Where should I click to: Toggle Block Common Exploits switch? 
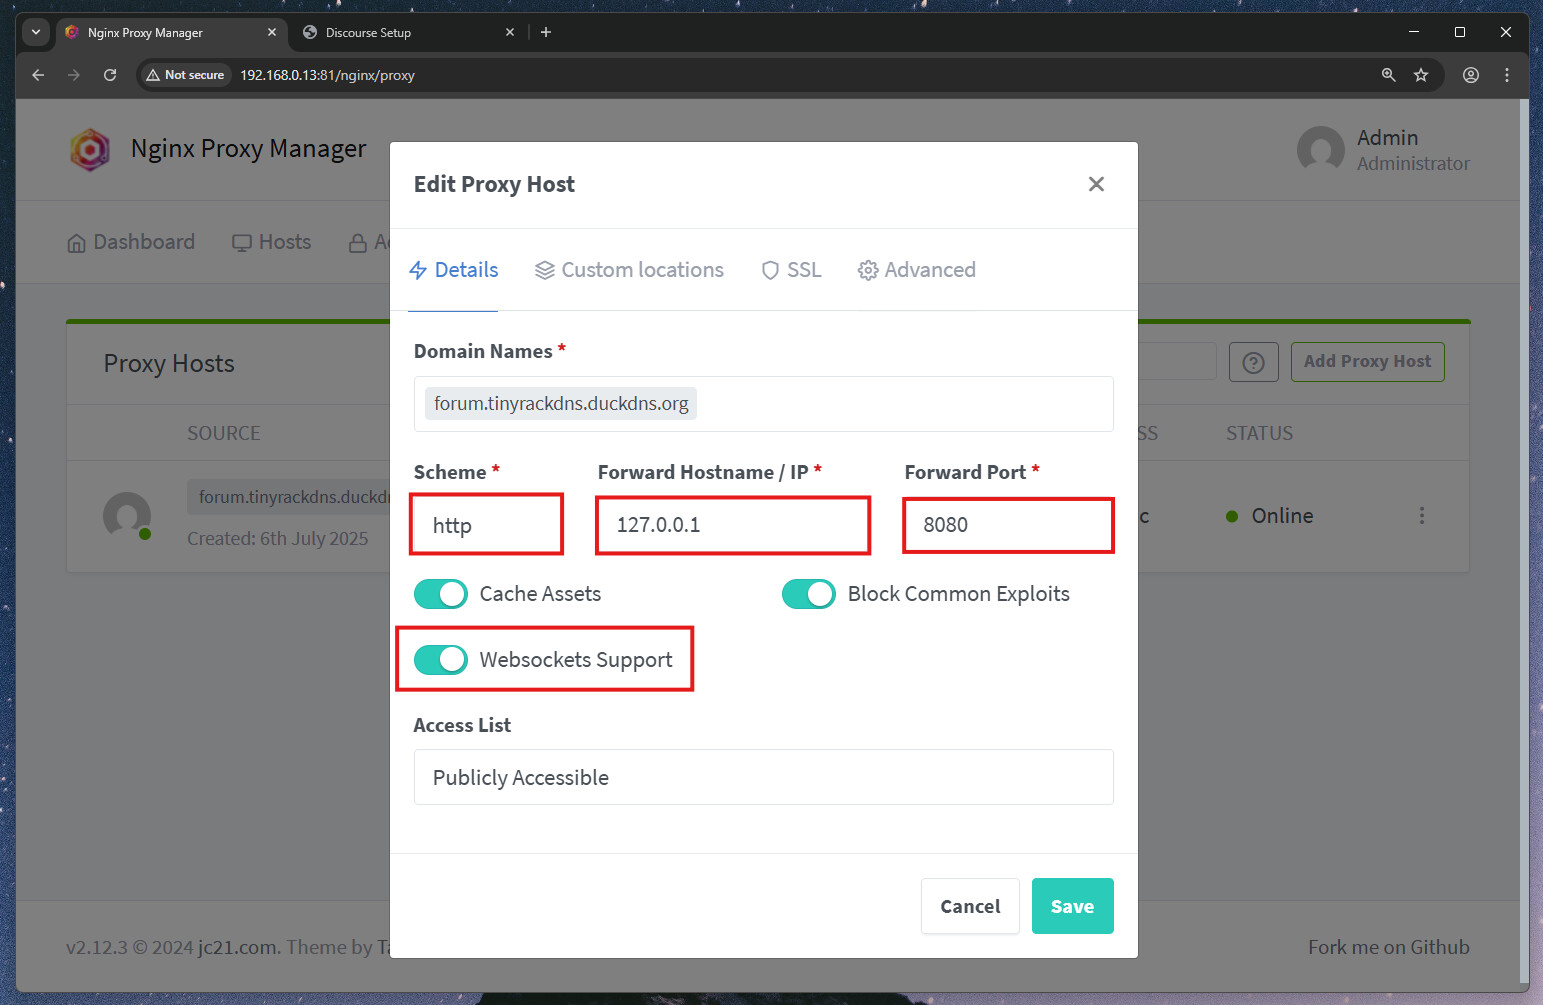point(809,594)
